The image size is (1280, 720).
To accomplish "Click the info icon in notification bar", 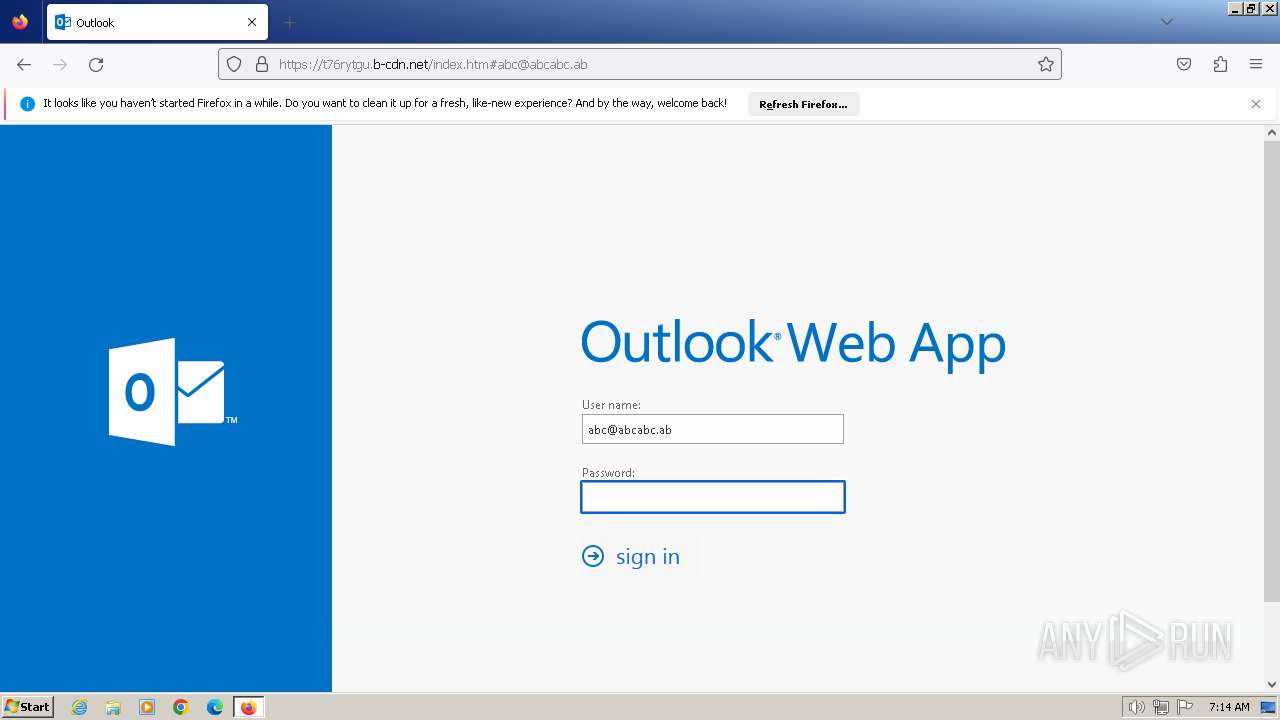I will (27, 104).
